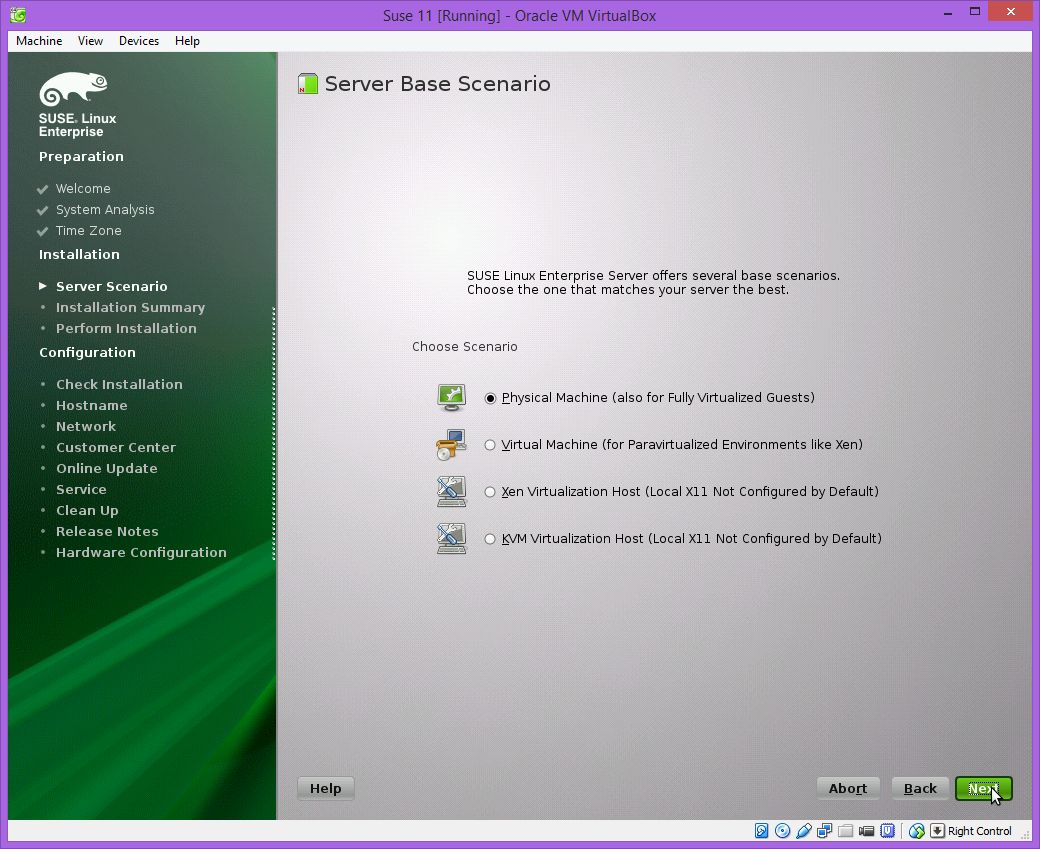Click the Physical Machine scenario icon
Viewport: 1040px width, 849px height.
(x=452, y=397)
